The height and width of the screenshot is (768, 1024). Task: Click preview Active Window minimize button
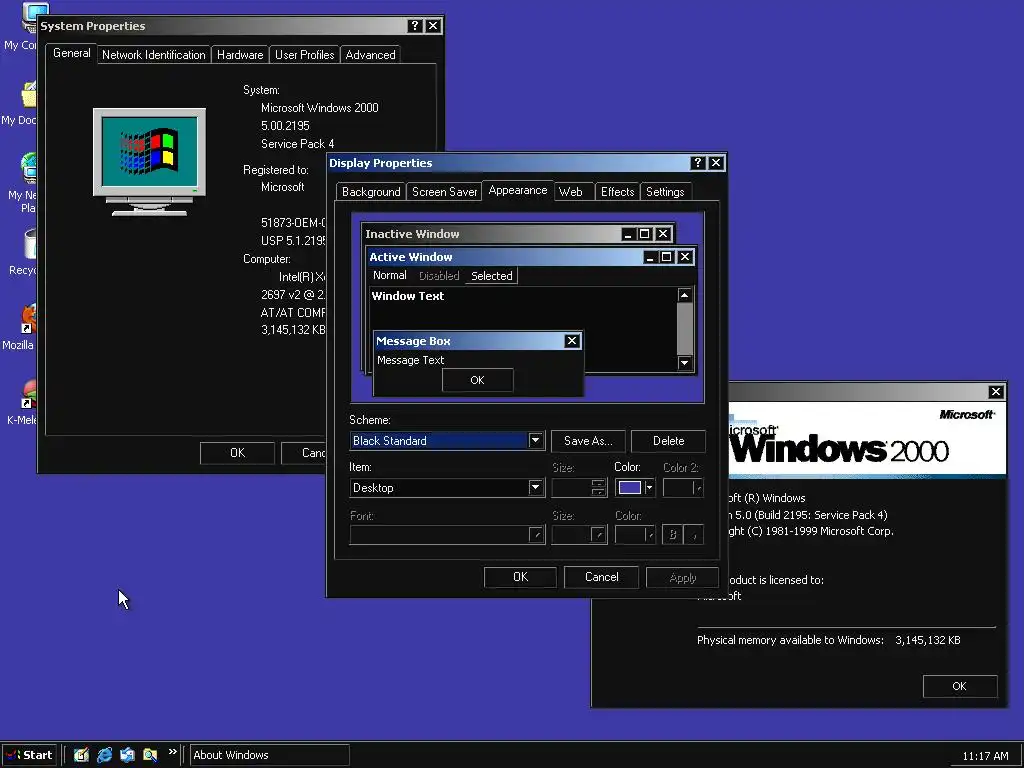pyautogui.click(x=650, y=257)
